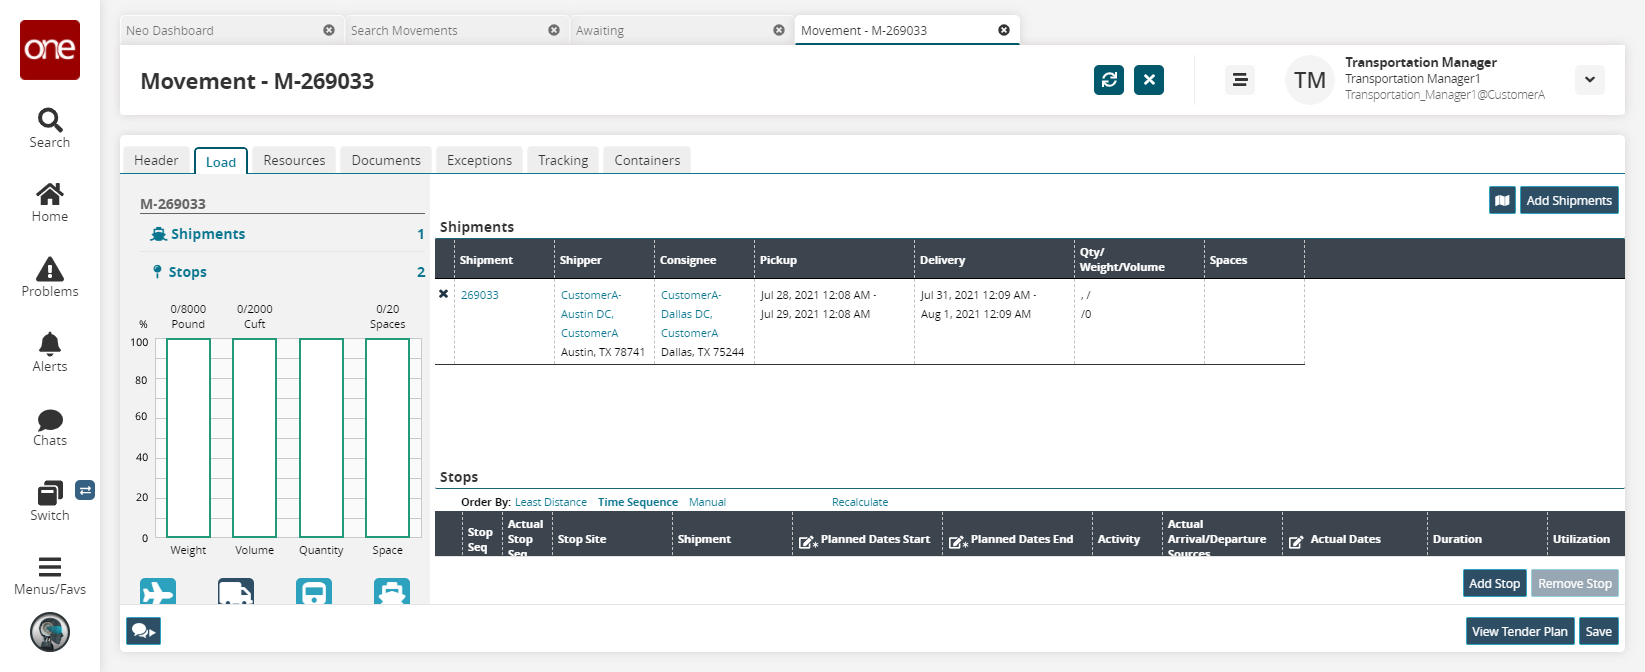1645x672 pixels.
Task: Order stops by Time Sequence
Action: [x=637, y=502]
